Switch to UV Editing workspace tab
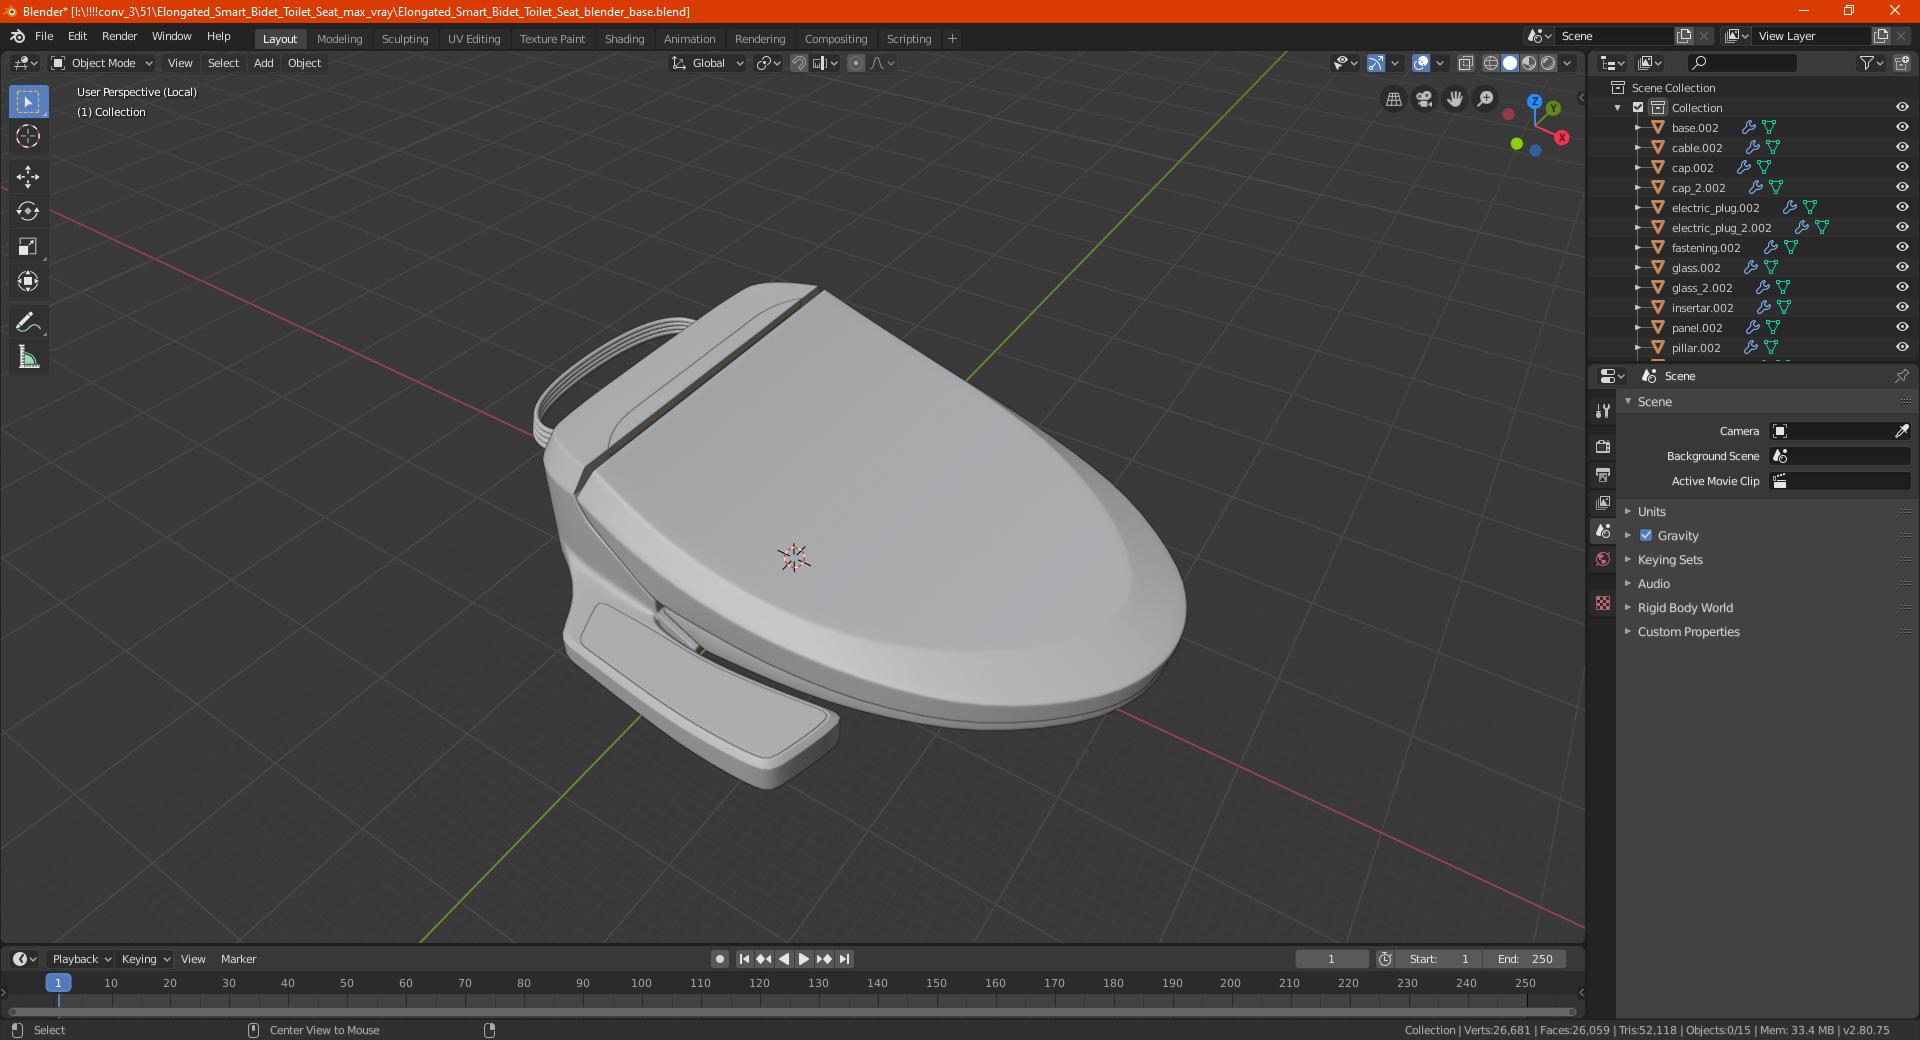The height and width of the screenshot is (1040, 1920). [x=474, y=39]
